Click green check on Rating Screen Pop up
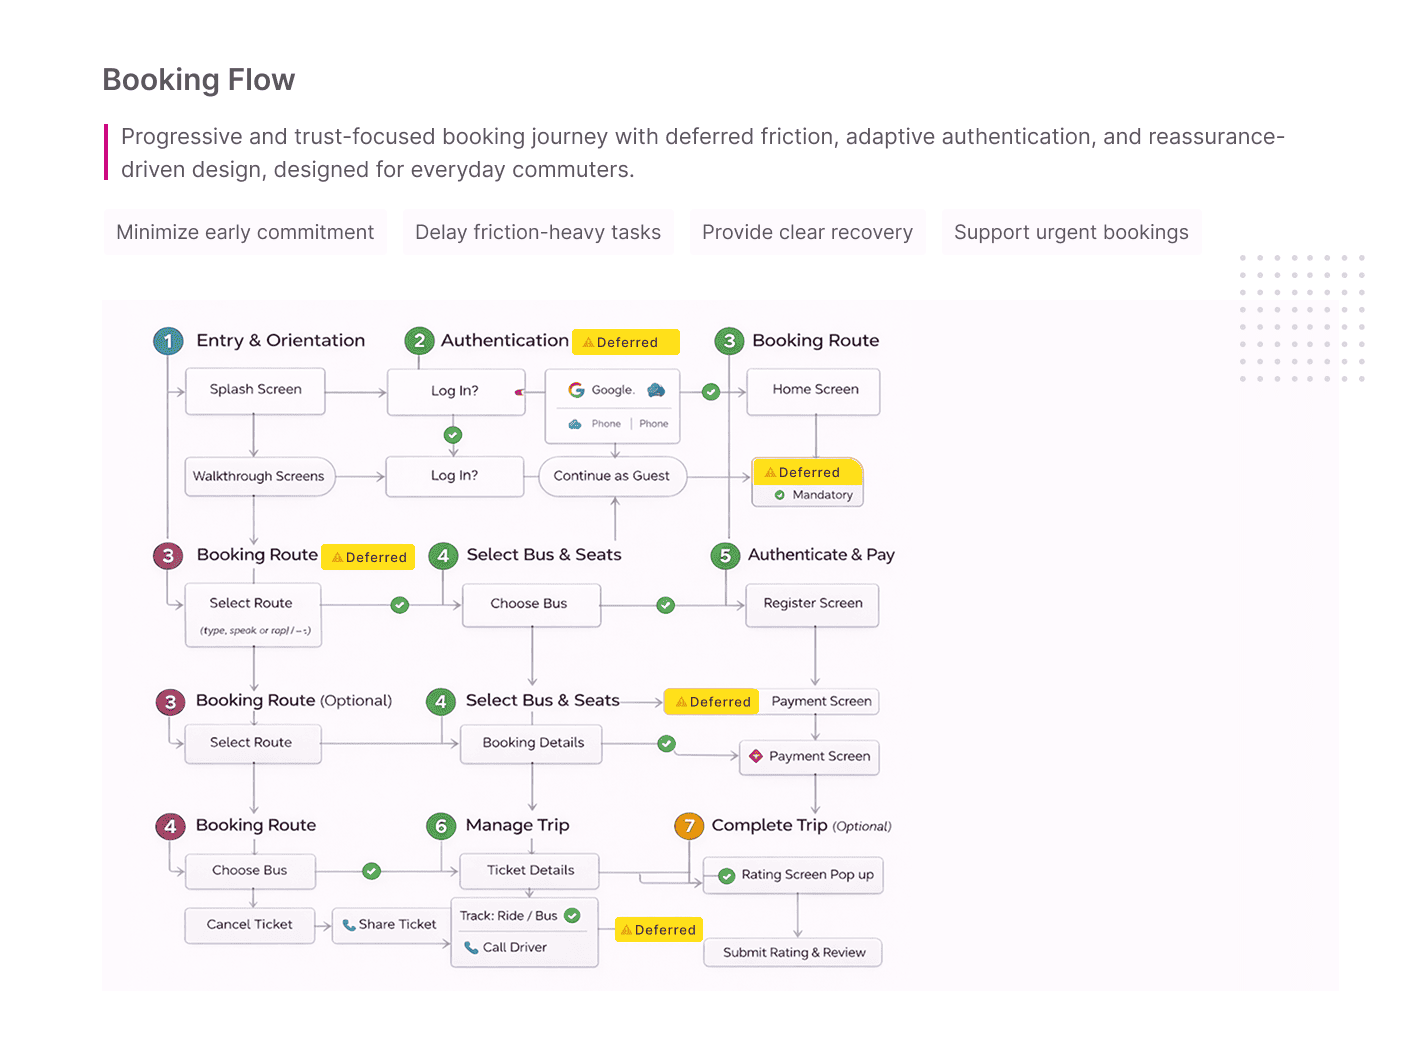 click(727, 876)
